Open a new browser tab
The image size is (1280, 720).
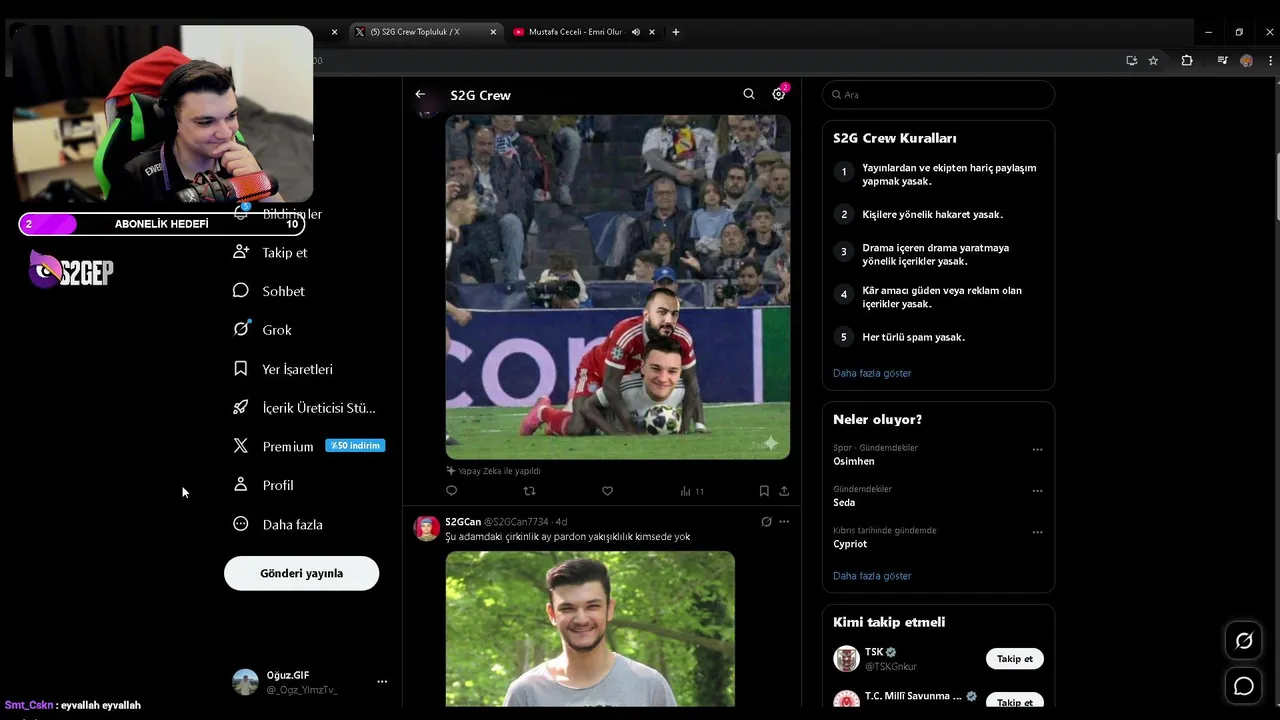[676, 32]
